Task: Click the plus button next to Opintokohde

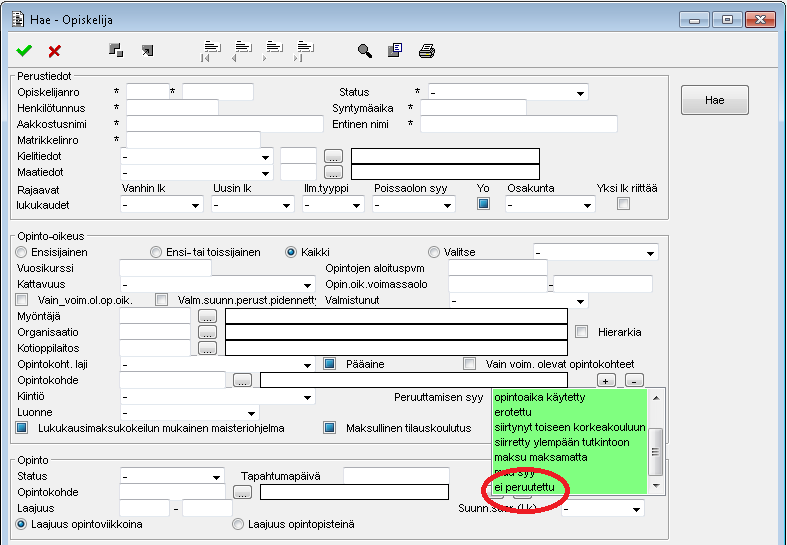Action: [x=606, y=381]
